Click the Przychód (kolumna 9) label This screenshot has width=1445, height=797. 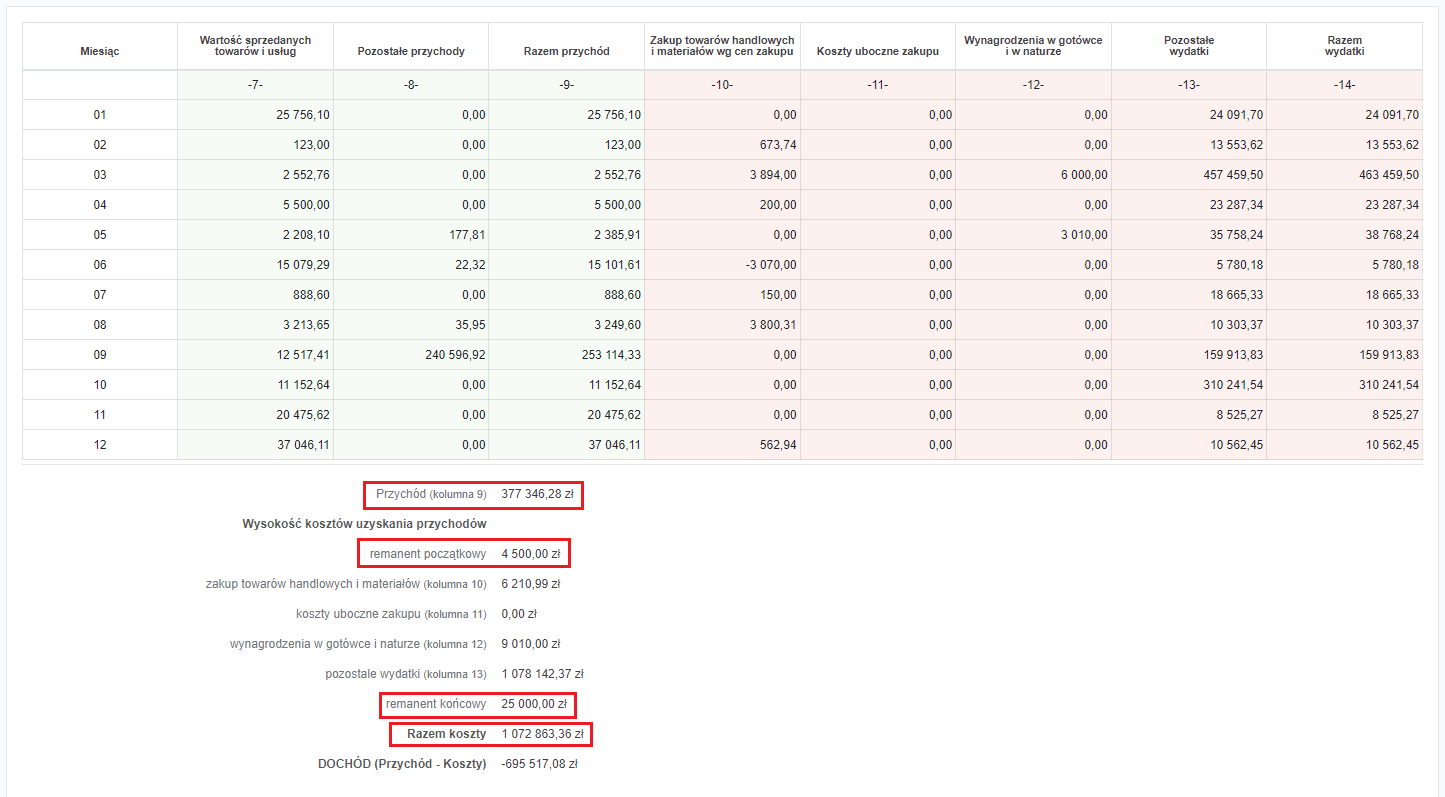[x=431, y=494]
